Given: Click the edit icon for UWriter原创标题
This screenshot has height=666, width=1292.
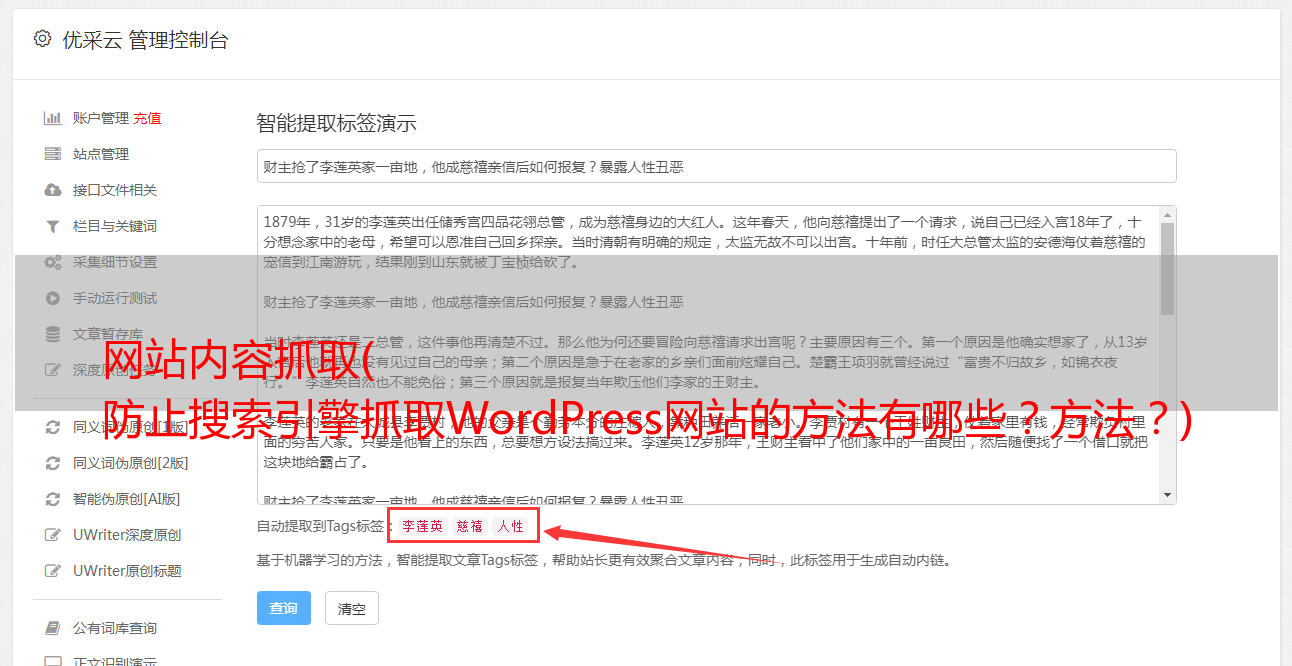Looking at the screenshot, I should tap(53, 571).
